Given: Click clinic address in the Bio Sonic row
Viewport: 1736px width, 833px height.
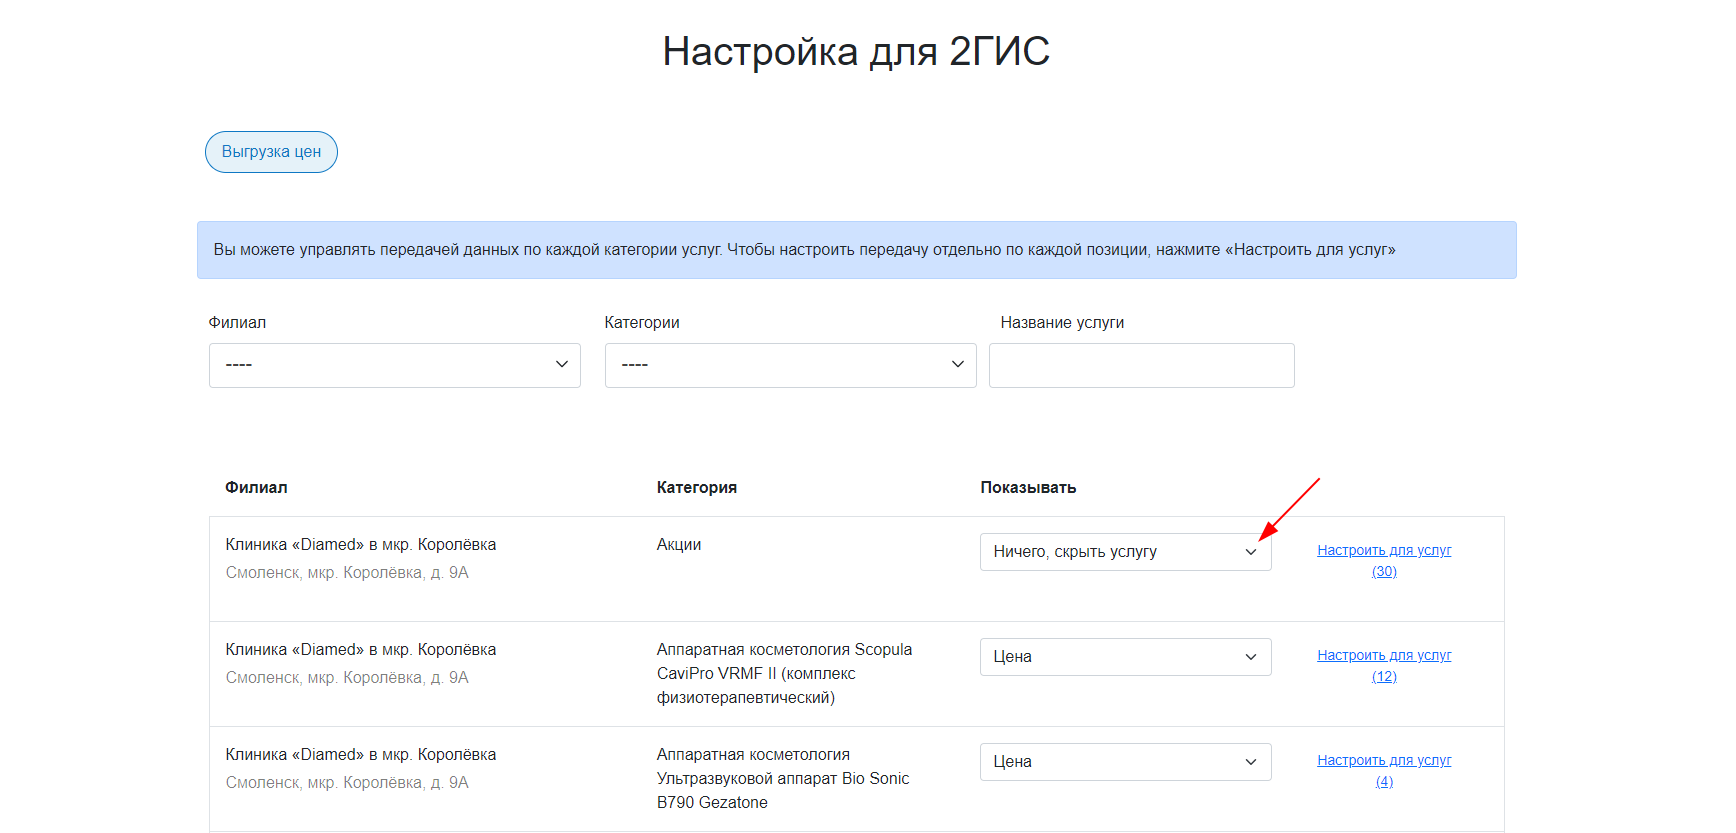Looking at the screenshot, I should 347,783.
